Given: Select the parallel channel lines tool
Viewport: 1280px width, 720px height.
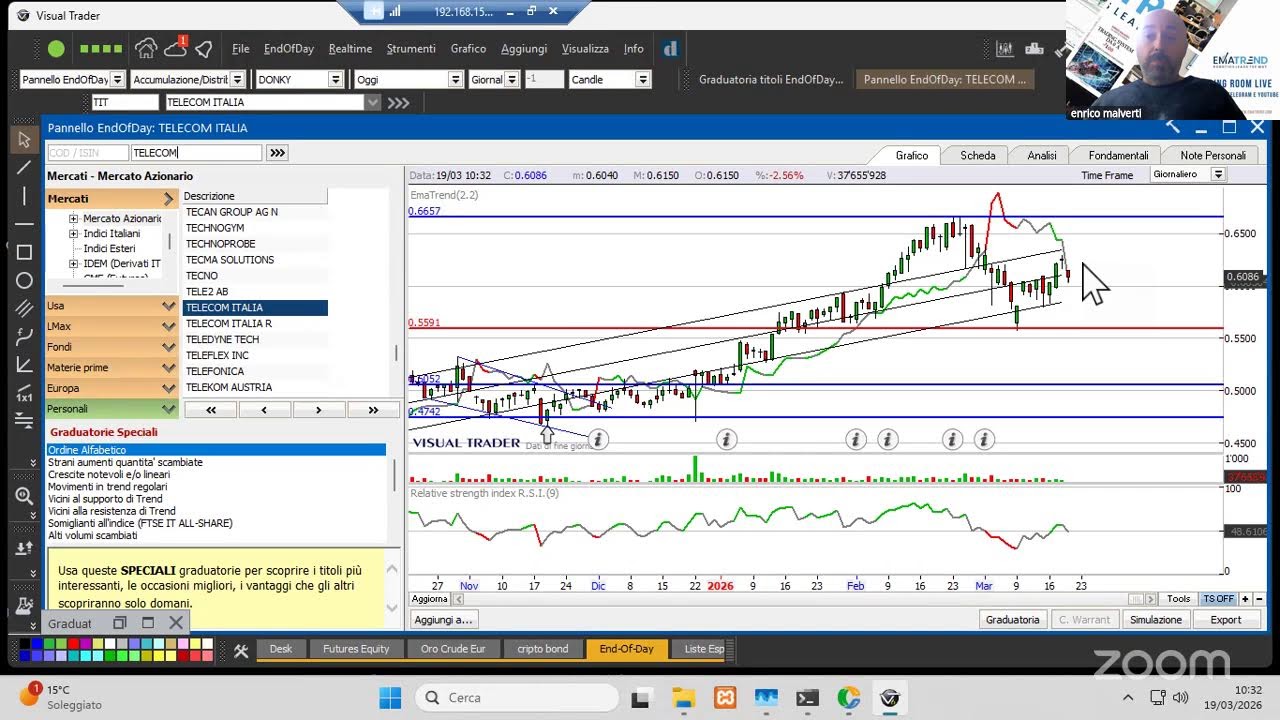Looking at the screenshot, I should tap(24, 309).
